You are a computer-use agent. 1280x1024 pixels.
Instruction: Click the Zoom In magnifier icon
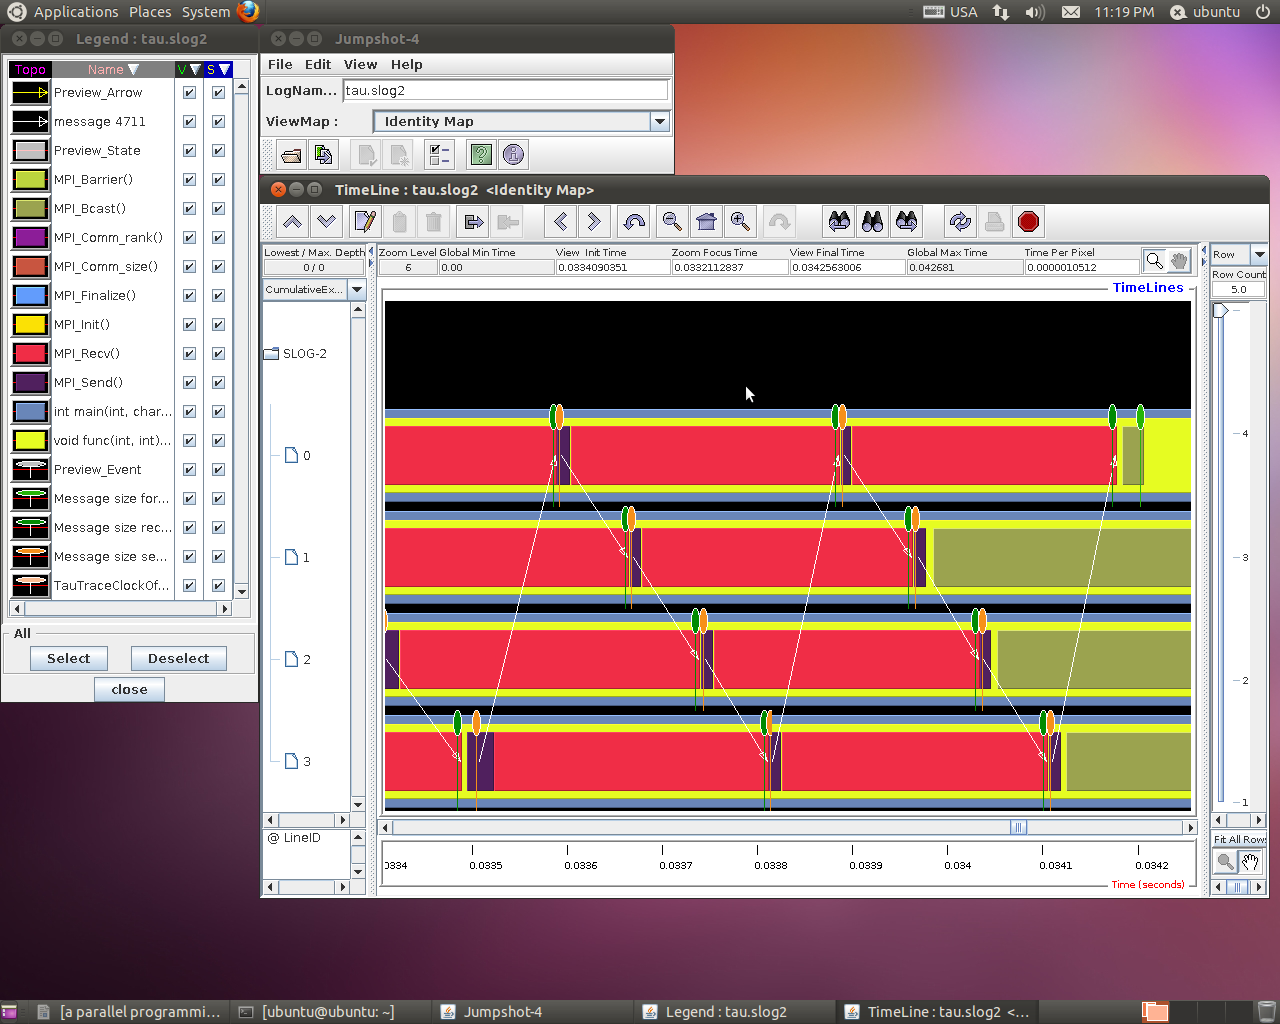click(x=740, y=222)
